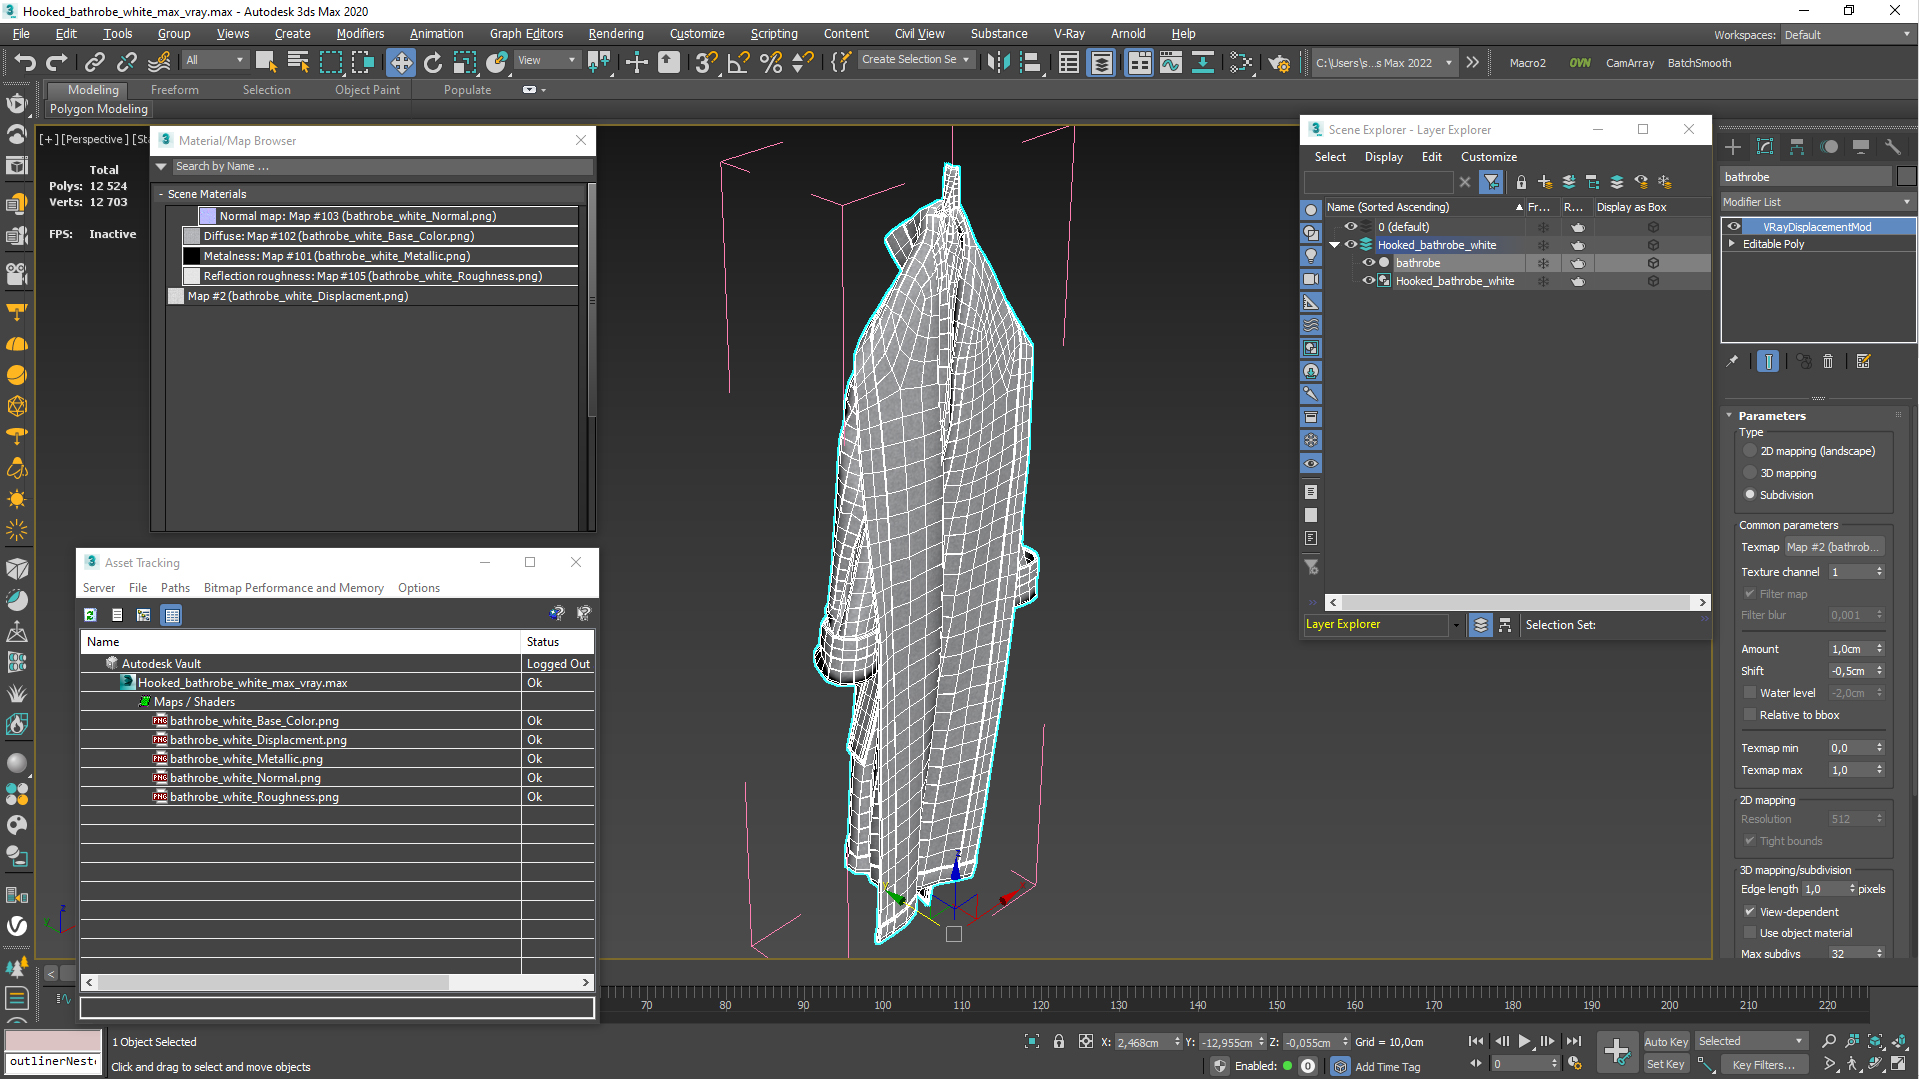Click Refresh icon in Asset Tracking
The width and height of the screenshot is (1920, 1080).
(90, 615)
